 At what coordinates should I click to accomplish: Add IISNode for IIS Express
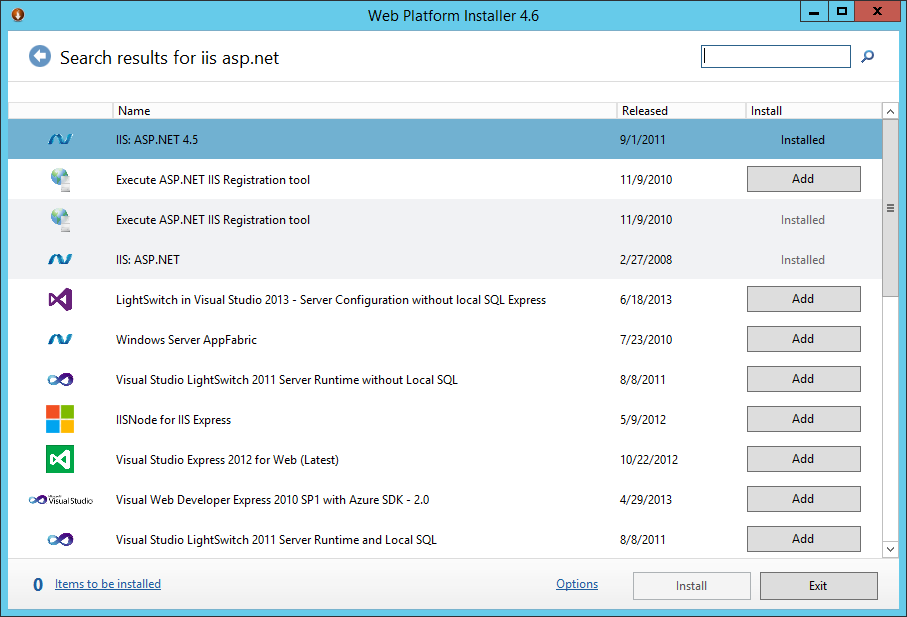coord(803,418)
